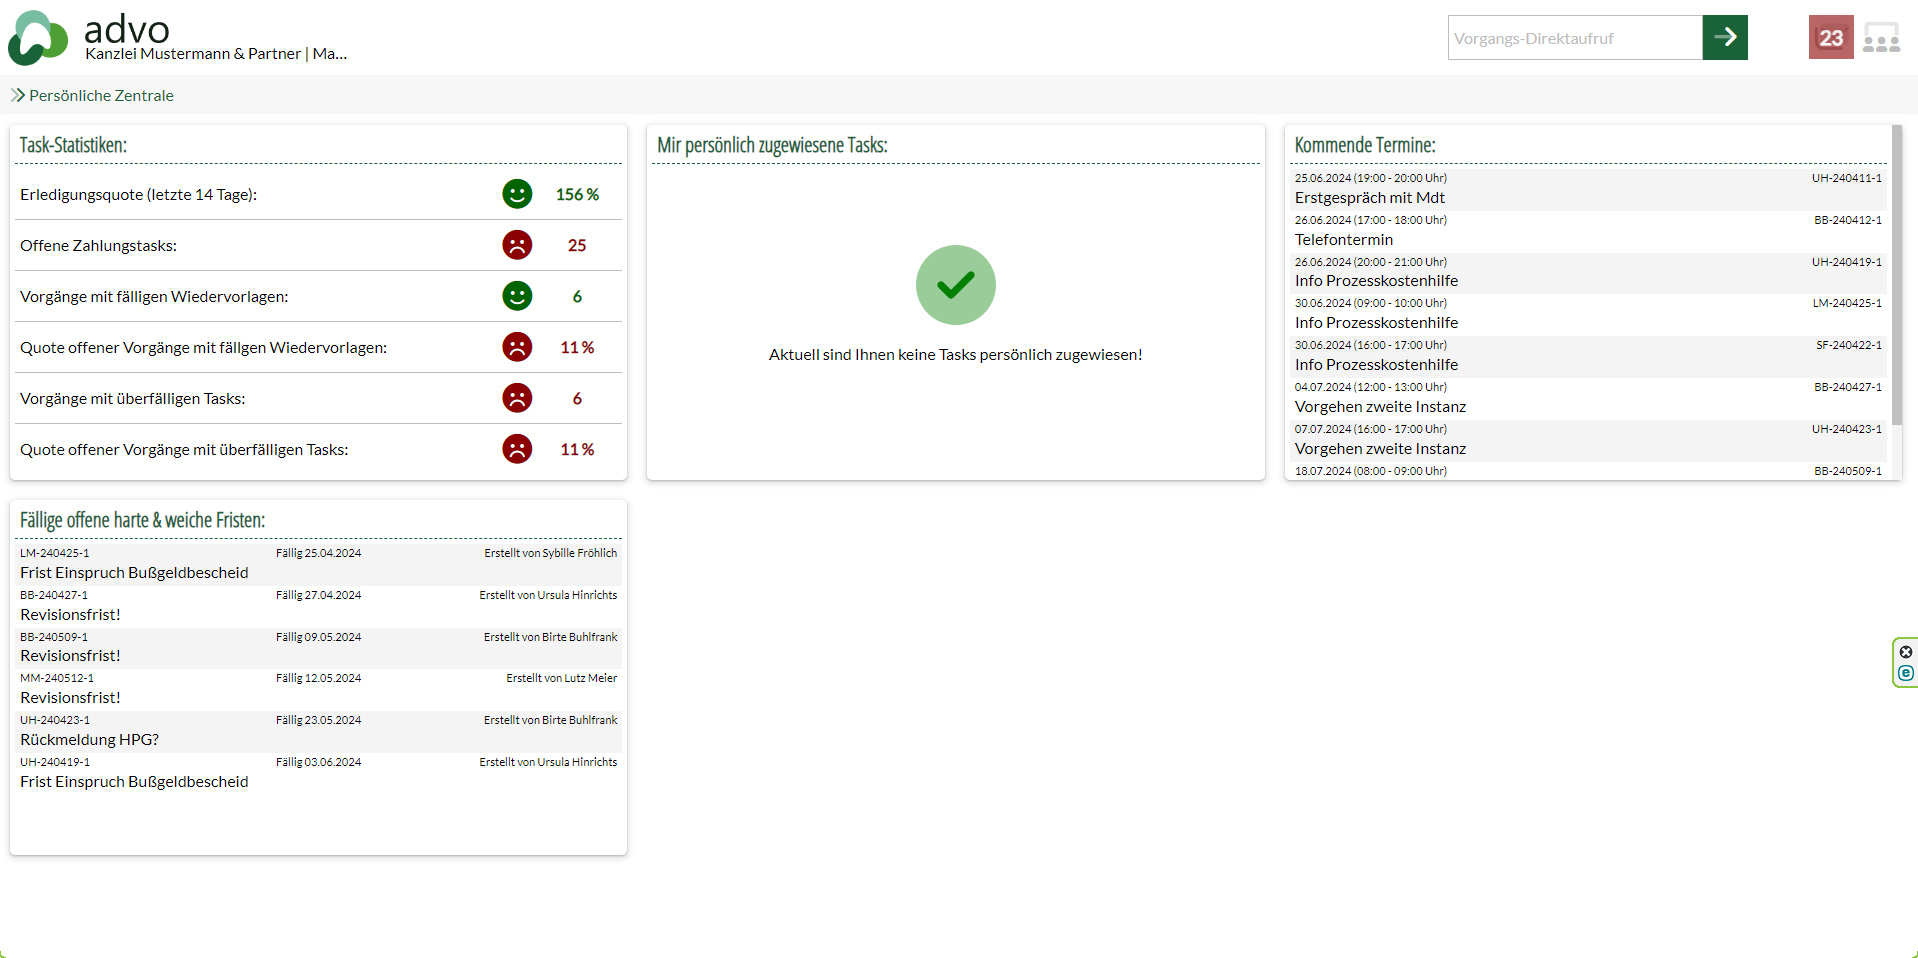Screen dimensions: 1918x958
Task: Click the large green checkmark circle
Action: 955,285
